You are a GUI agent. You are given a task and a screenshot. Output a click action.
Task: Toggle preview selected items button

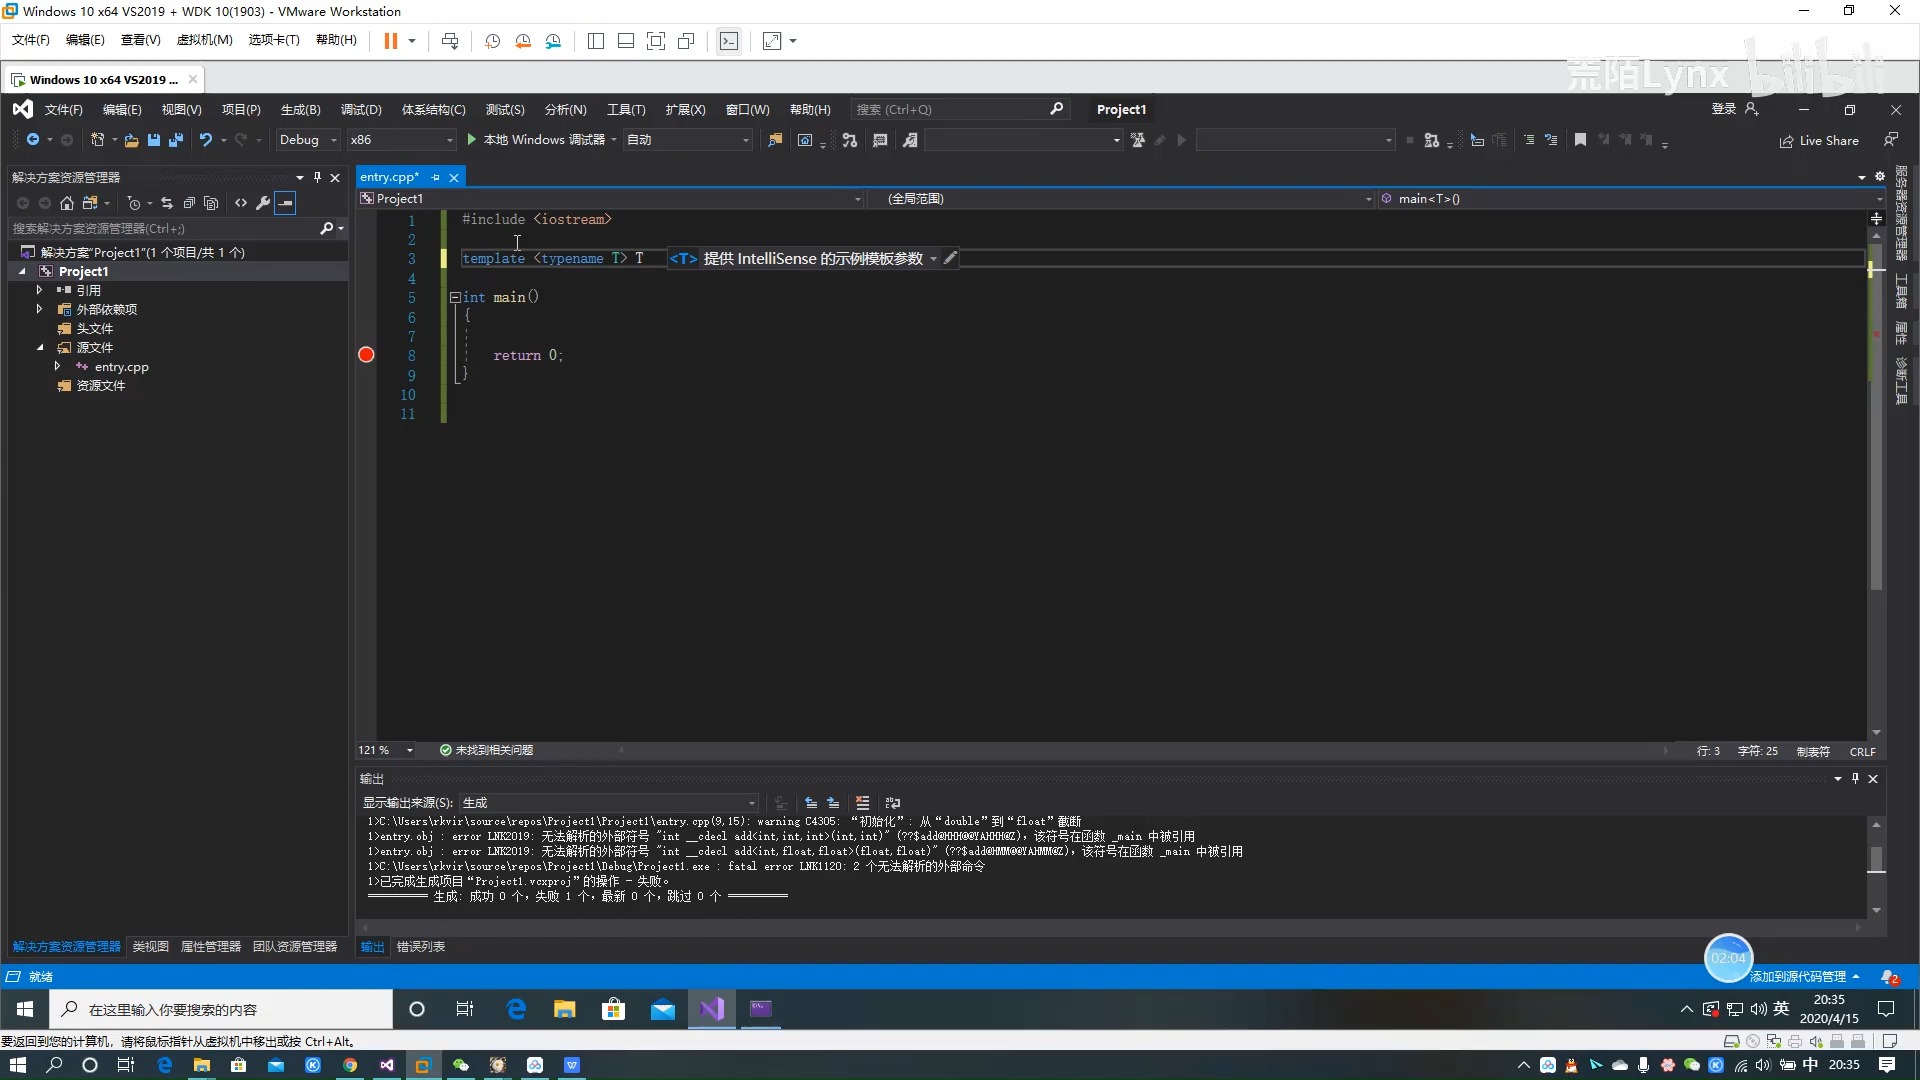tap(286, 203)
